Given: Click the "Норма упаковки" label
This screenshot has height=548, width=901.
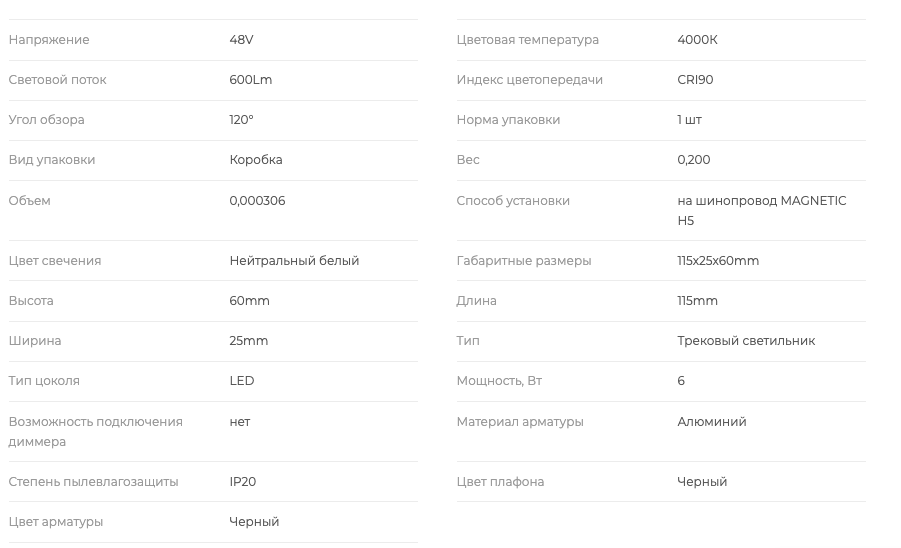Looking at the screenshot, I should pos(508,120).
